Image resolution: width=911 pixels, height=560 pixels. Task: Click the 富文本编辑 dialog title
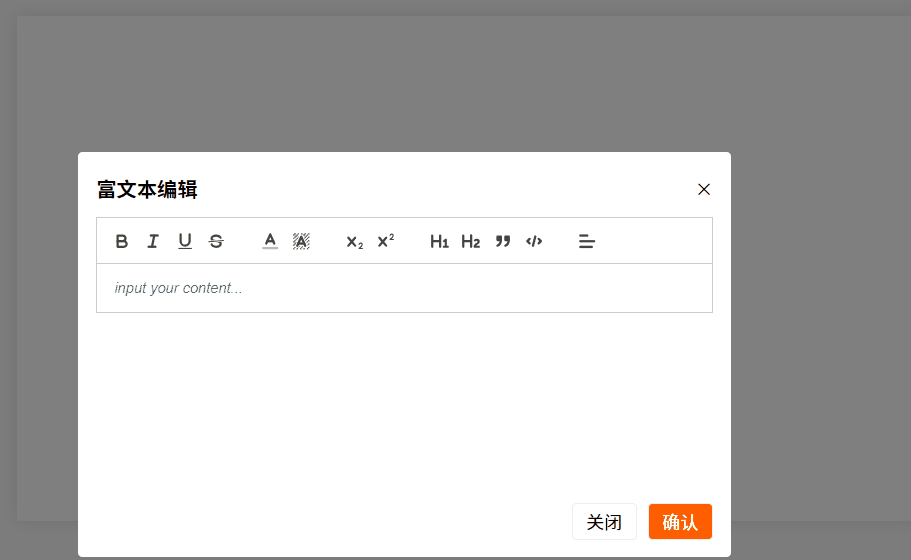click(148, 189)
